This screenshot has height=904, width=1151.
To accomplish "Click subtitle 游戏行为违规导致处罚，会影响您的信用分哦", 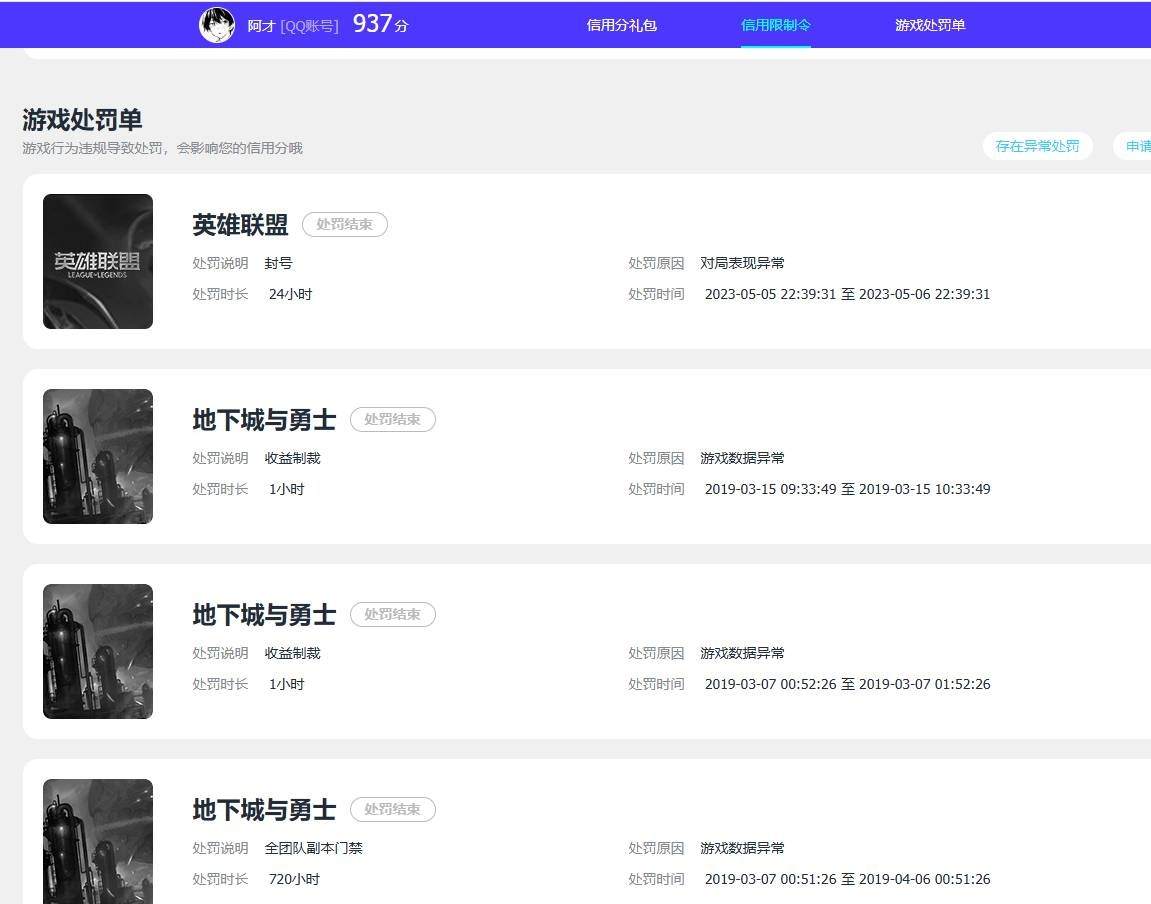I will click(x=162, y=148).
